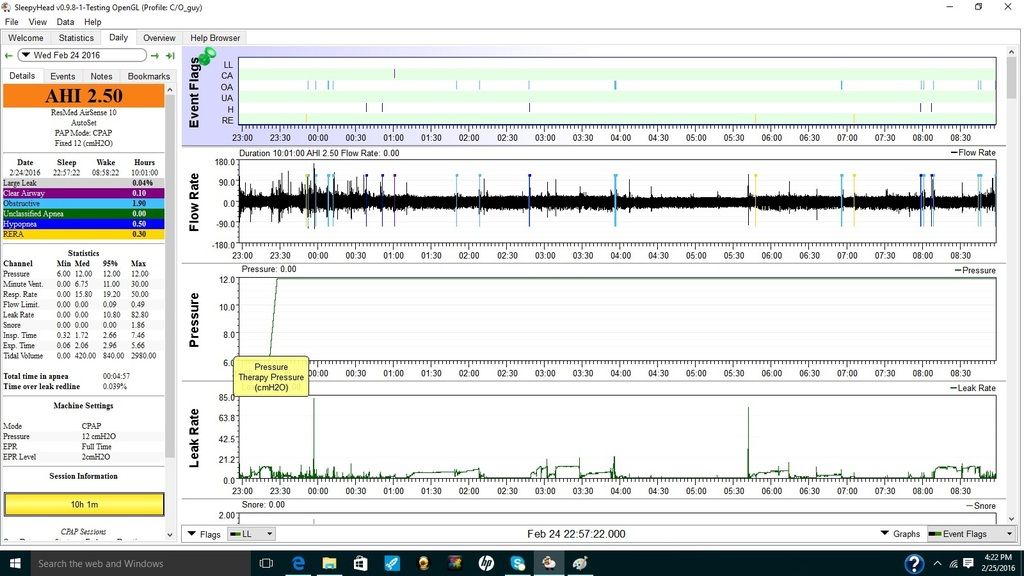Click the details panel scroll up arrow
The width and height of the screenshot is (1024, 576).
pos(170,89)
